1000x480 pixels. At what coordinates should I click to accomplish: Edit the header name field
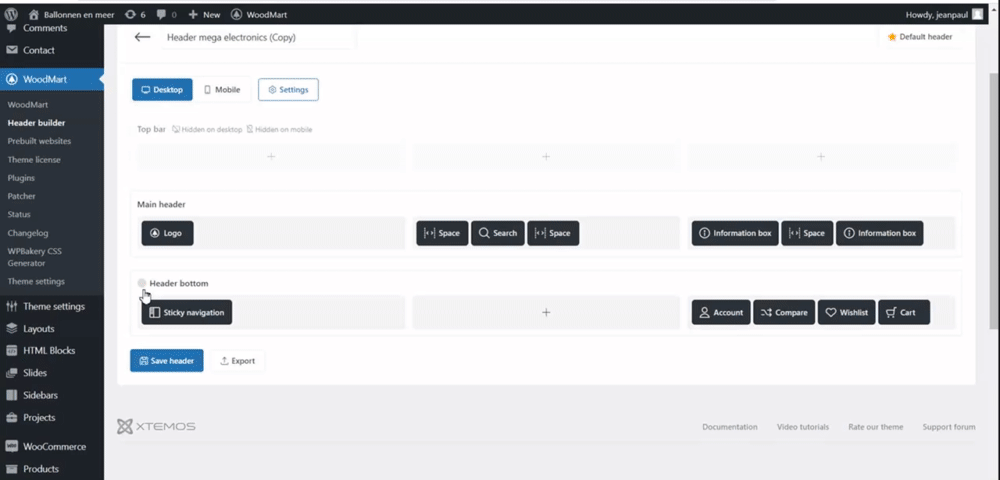click(x=258, y=38)
